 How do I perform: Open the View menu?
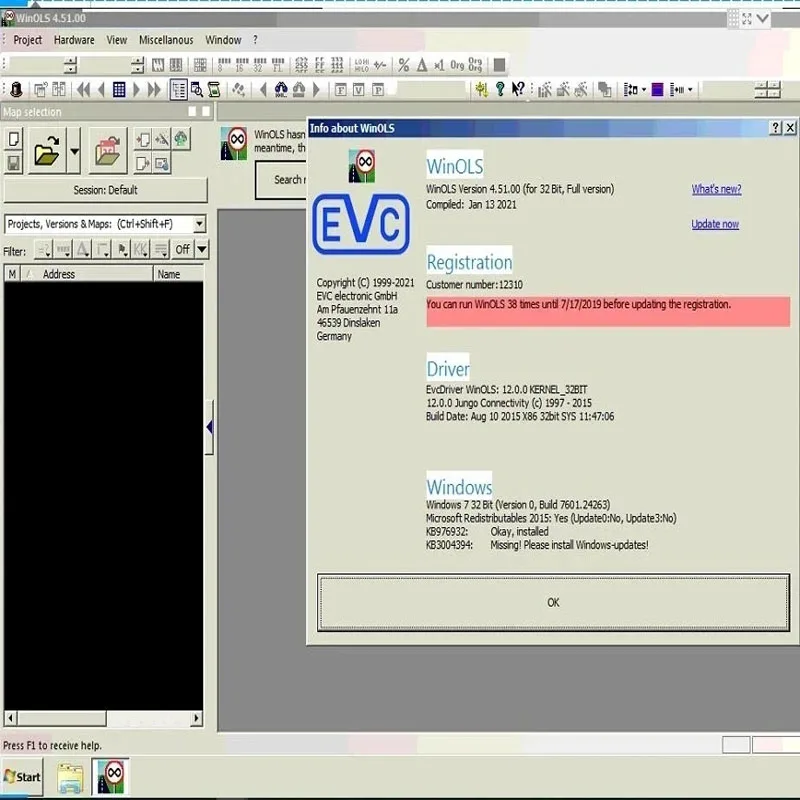(x=117, y=40)
